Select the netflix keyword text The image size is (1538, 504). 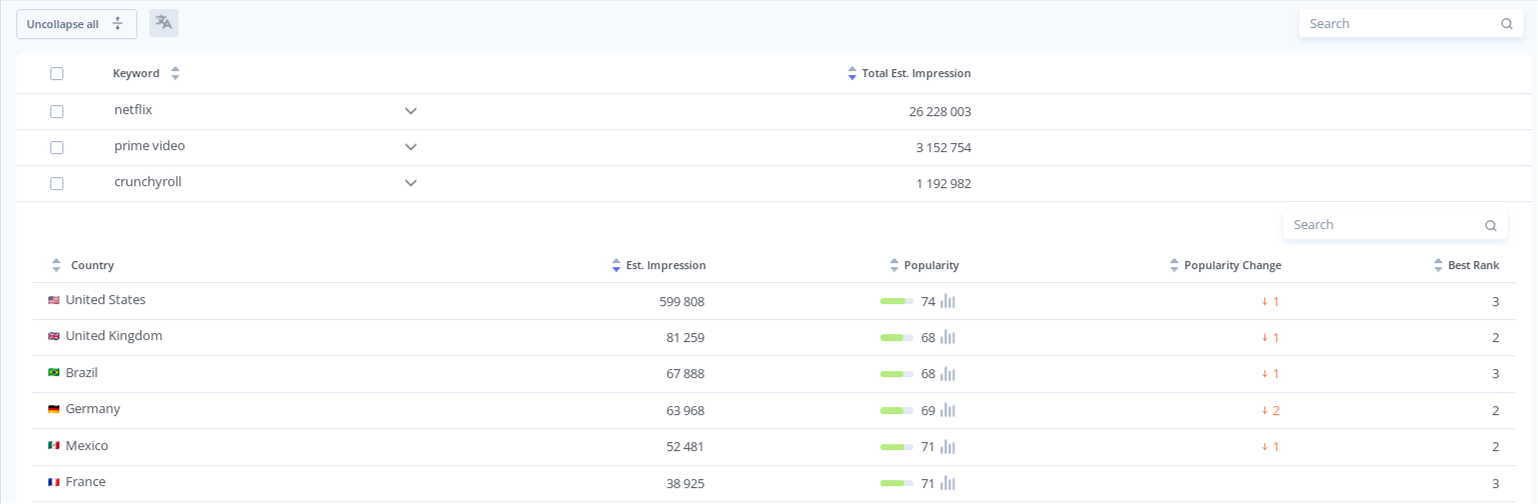coord(133,110)
